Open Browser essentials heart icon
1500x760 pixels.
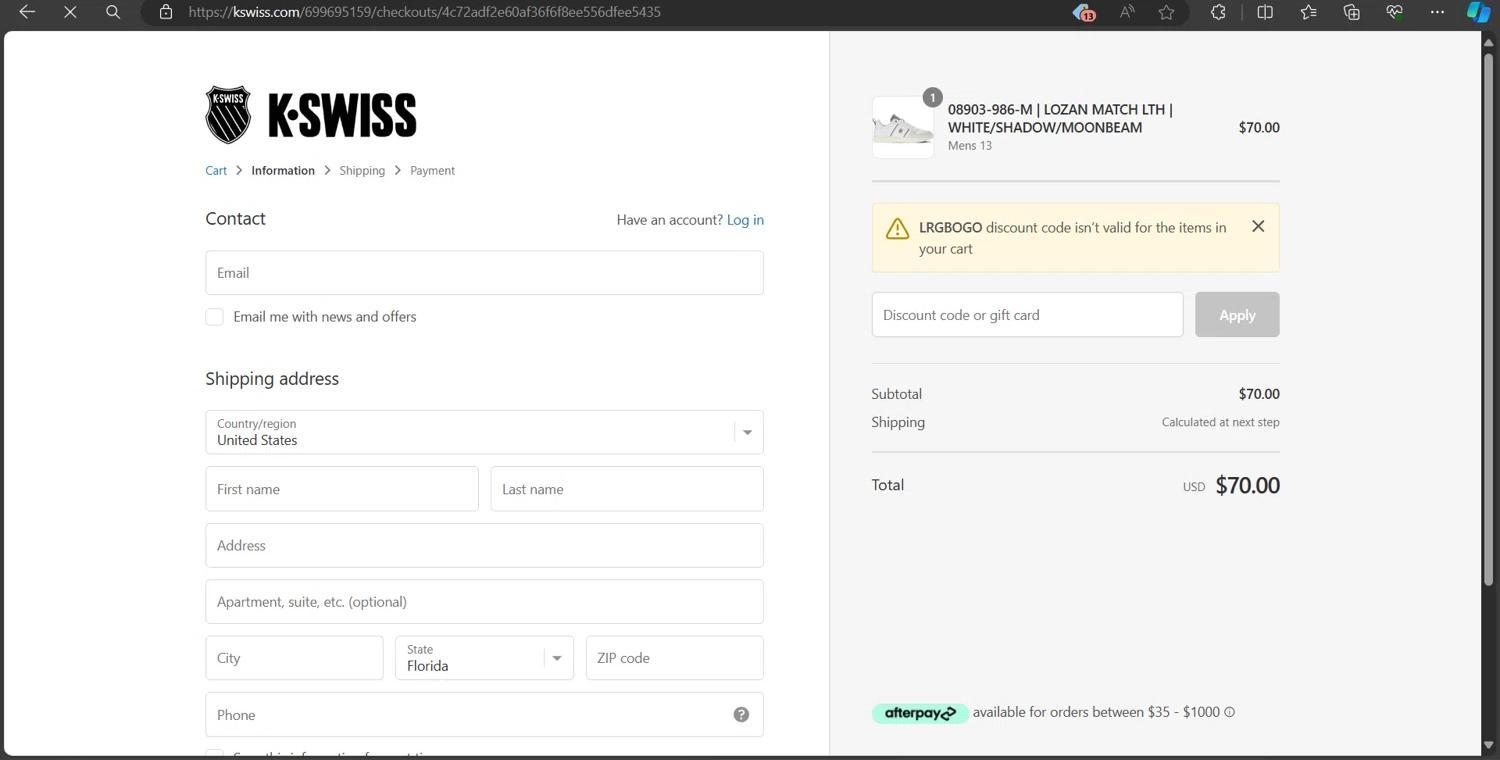(x=1394, y=12)
